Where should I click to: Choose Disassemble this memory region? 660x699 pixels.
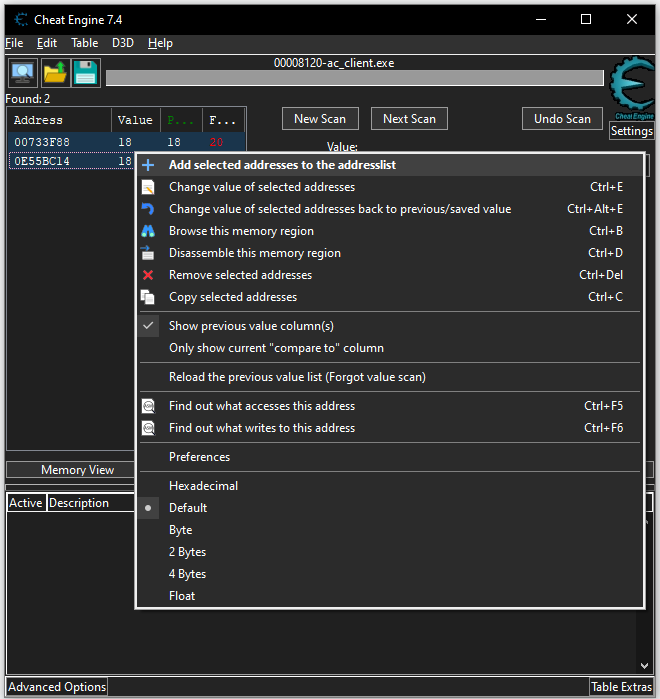(390, 253)
